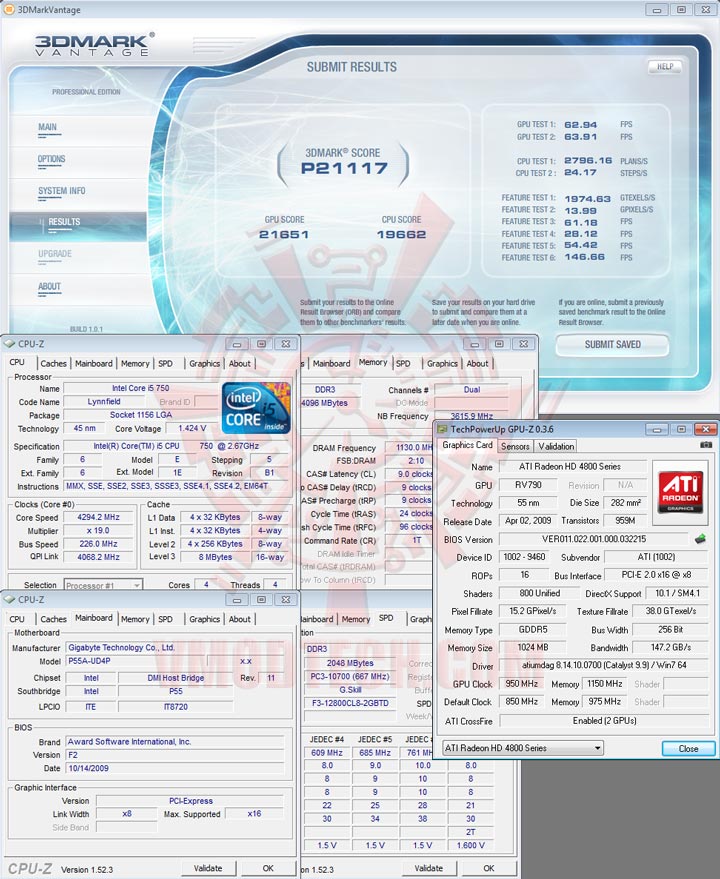Screen dimensions: 720x879
Task: Click the TechPowerUp GPU-Z title bar icon
Action: (x=442, y=429)
